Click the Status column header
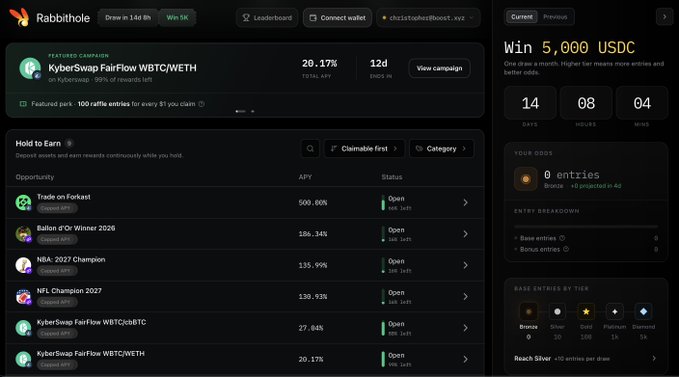The image size is (679, 377). pyautogui.click(x=392, y=177)
